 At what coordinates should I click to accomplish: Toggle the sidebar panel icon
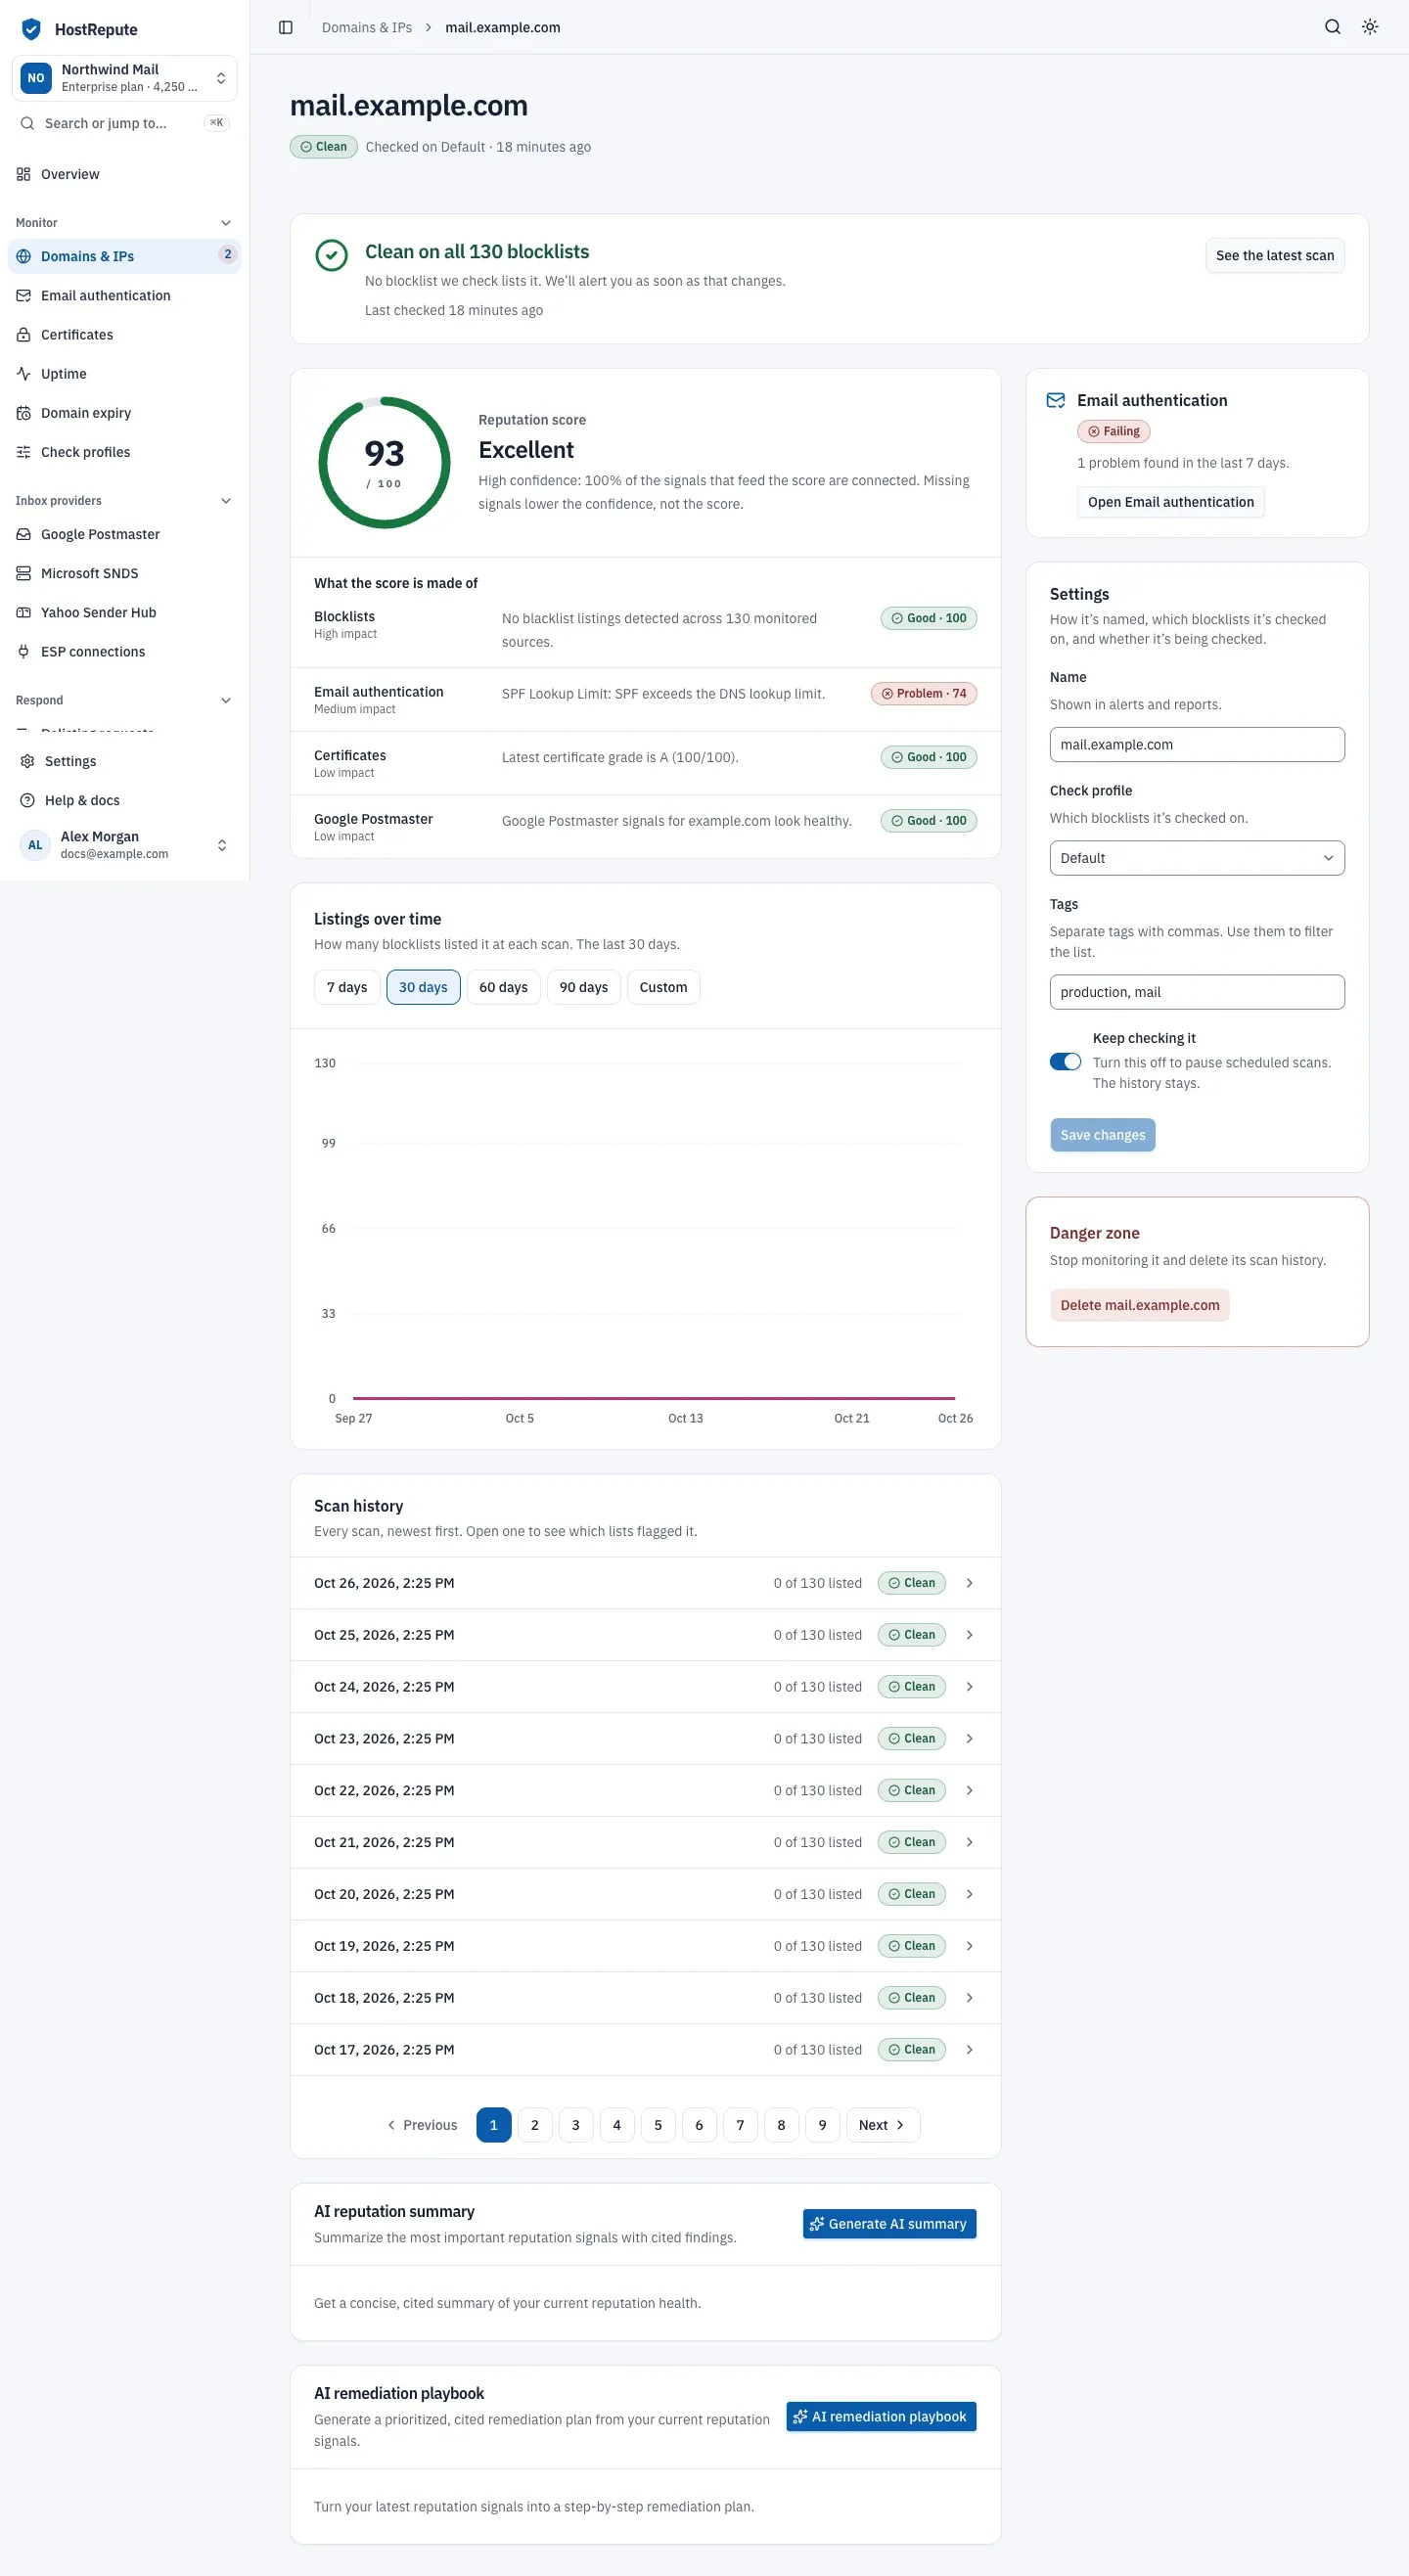click(286, 27)
